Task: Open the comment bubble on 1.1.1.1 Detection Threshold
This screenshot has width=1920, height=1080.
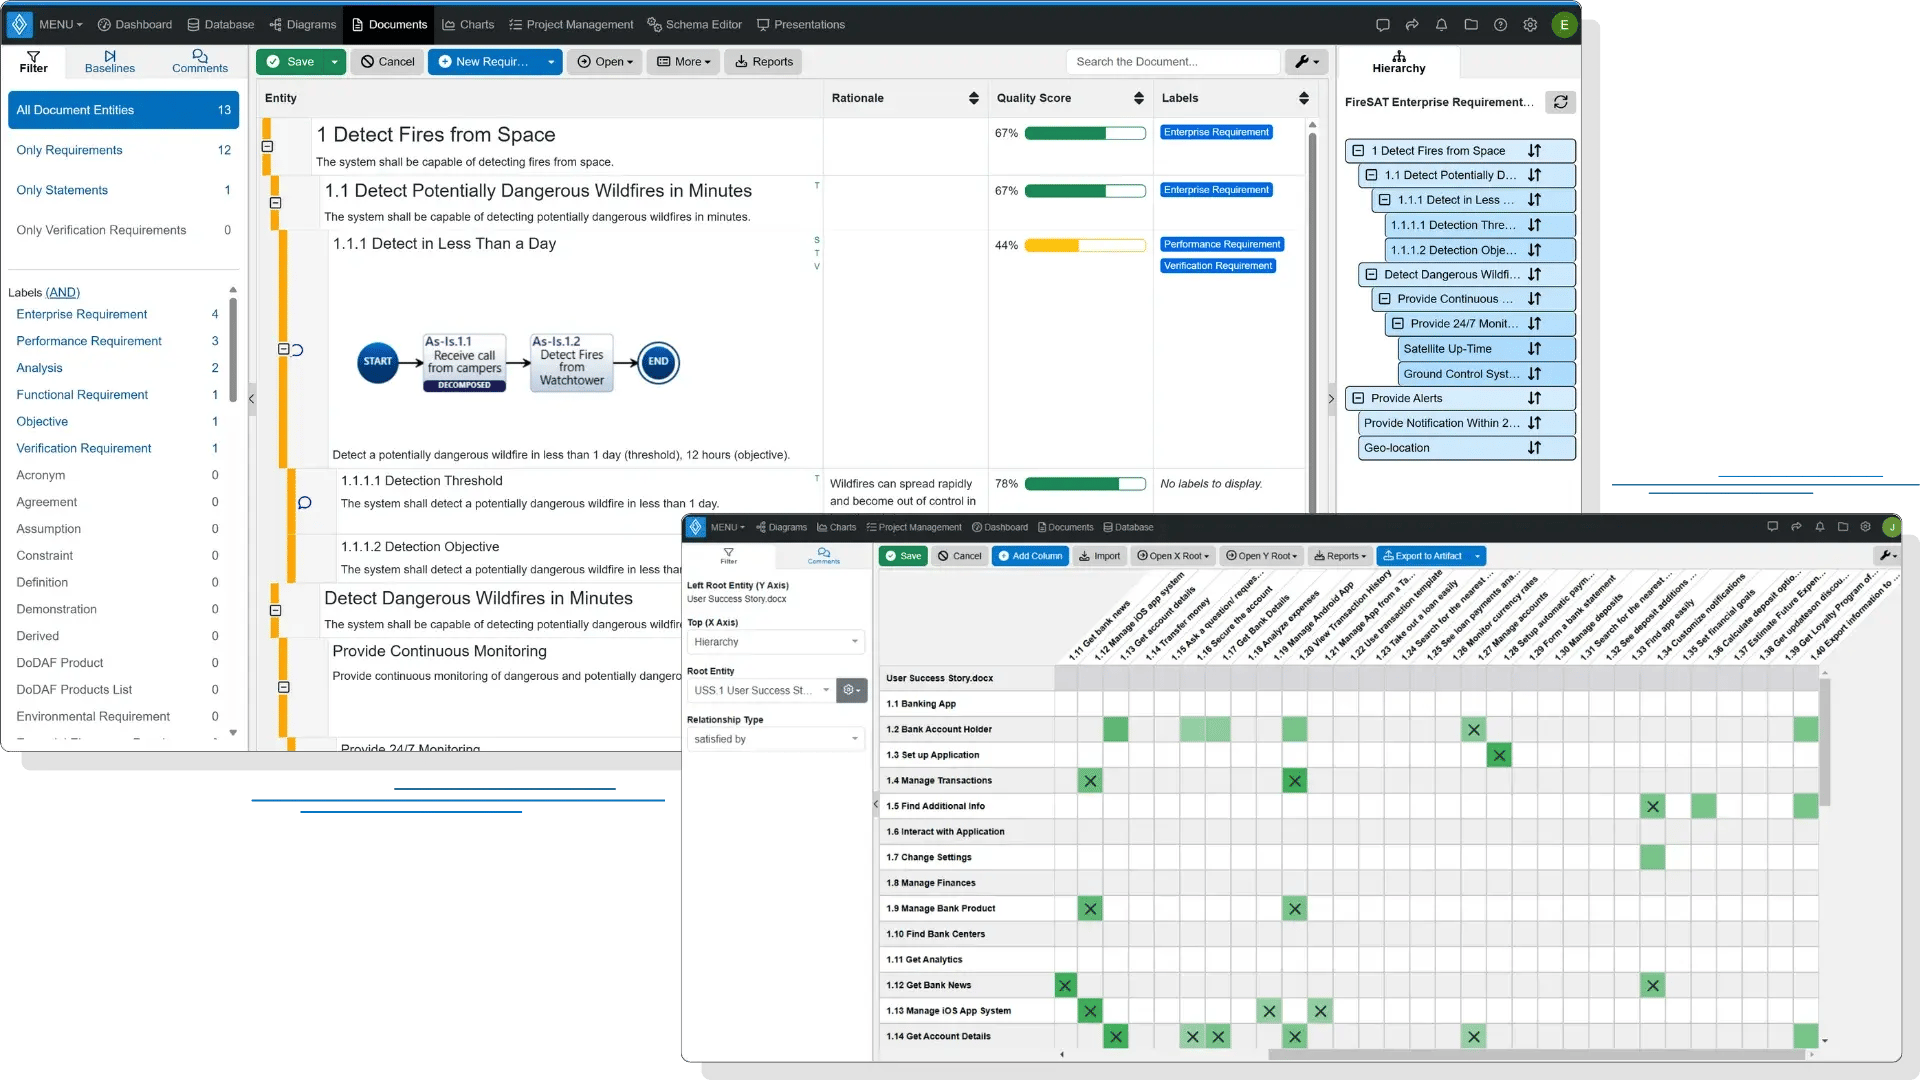Action: pyautogui.click(x=304, y=503)
